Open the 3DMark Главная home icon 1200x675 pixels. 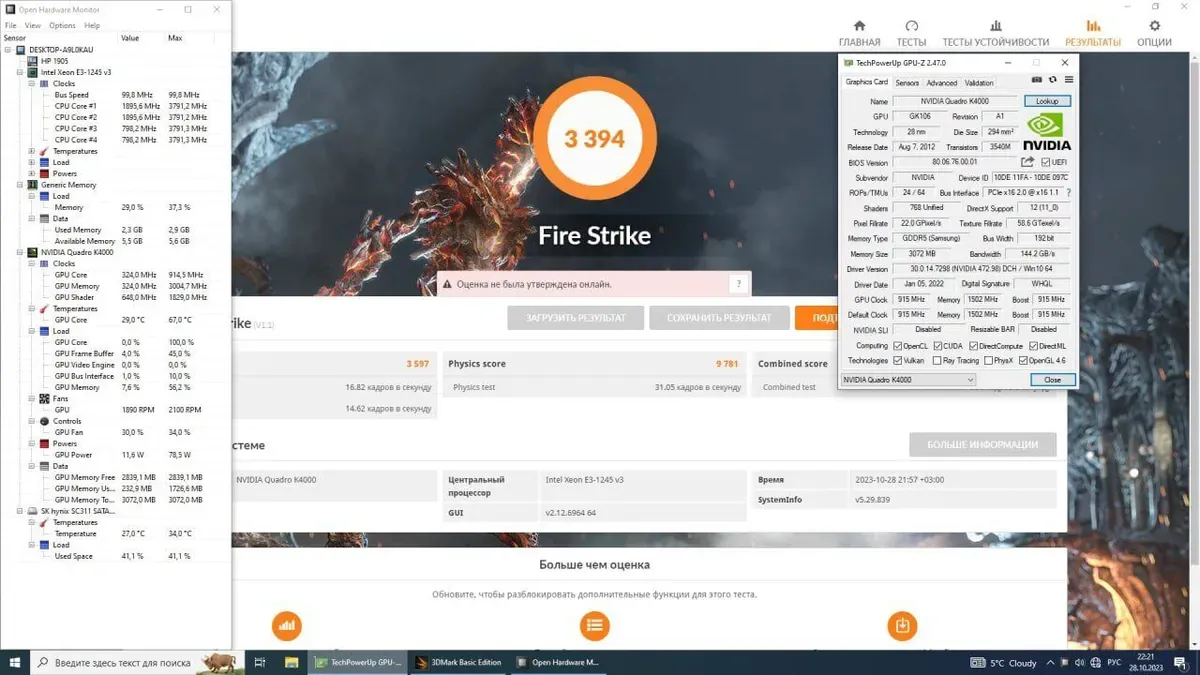[x=859, y=27]
